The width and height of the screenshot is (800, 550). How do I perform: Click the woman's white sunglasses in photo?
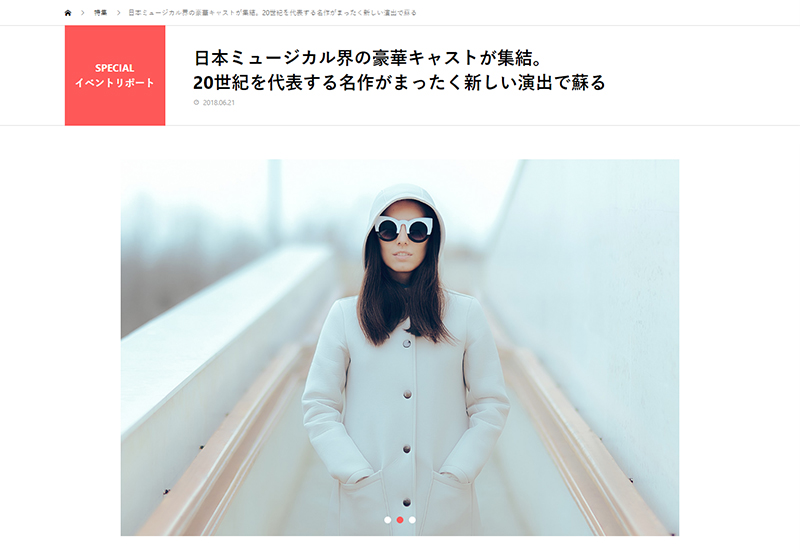pyautogui.click(x=404, y=229)
